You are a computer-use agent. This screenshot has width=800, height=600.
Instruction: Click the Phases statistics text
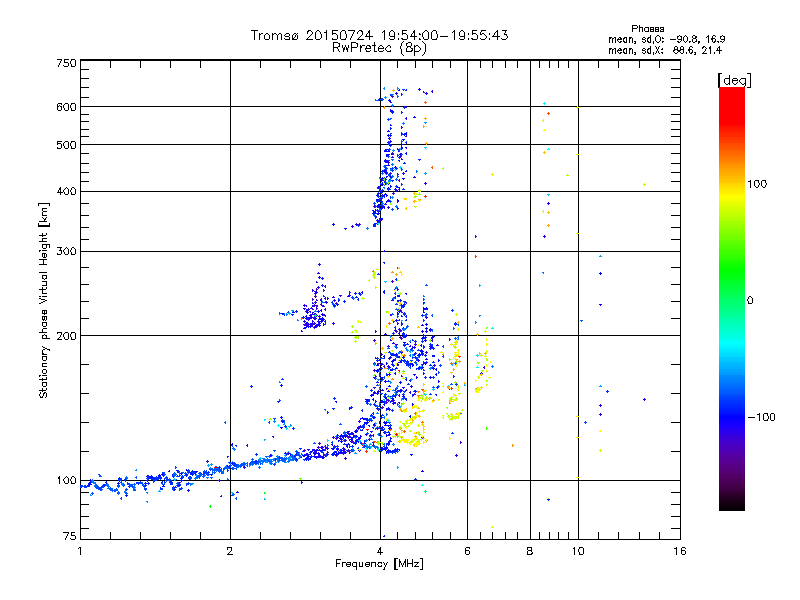pyautogui.click(x=666, y=40)
